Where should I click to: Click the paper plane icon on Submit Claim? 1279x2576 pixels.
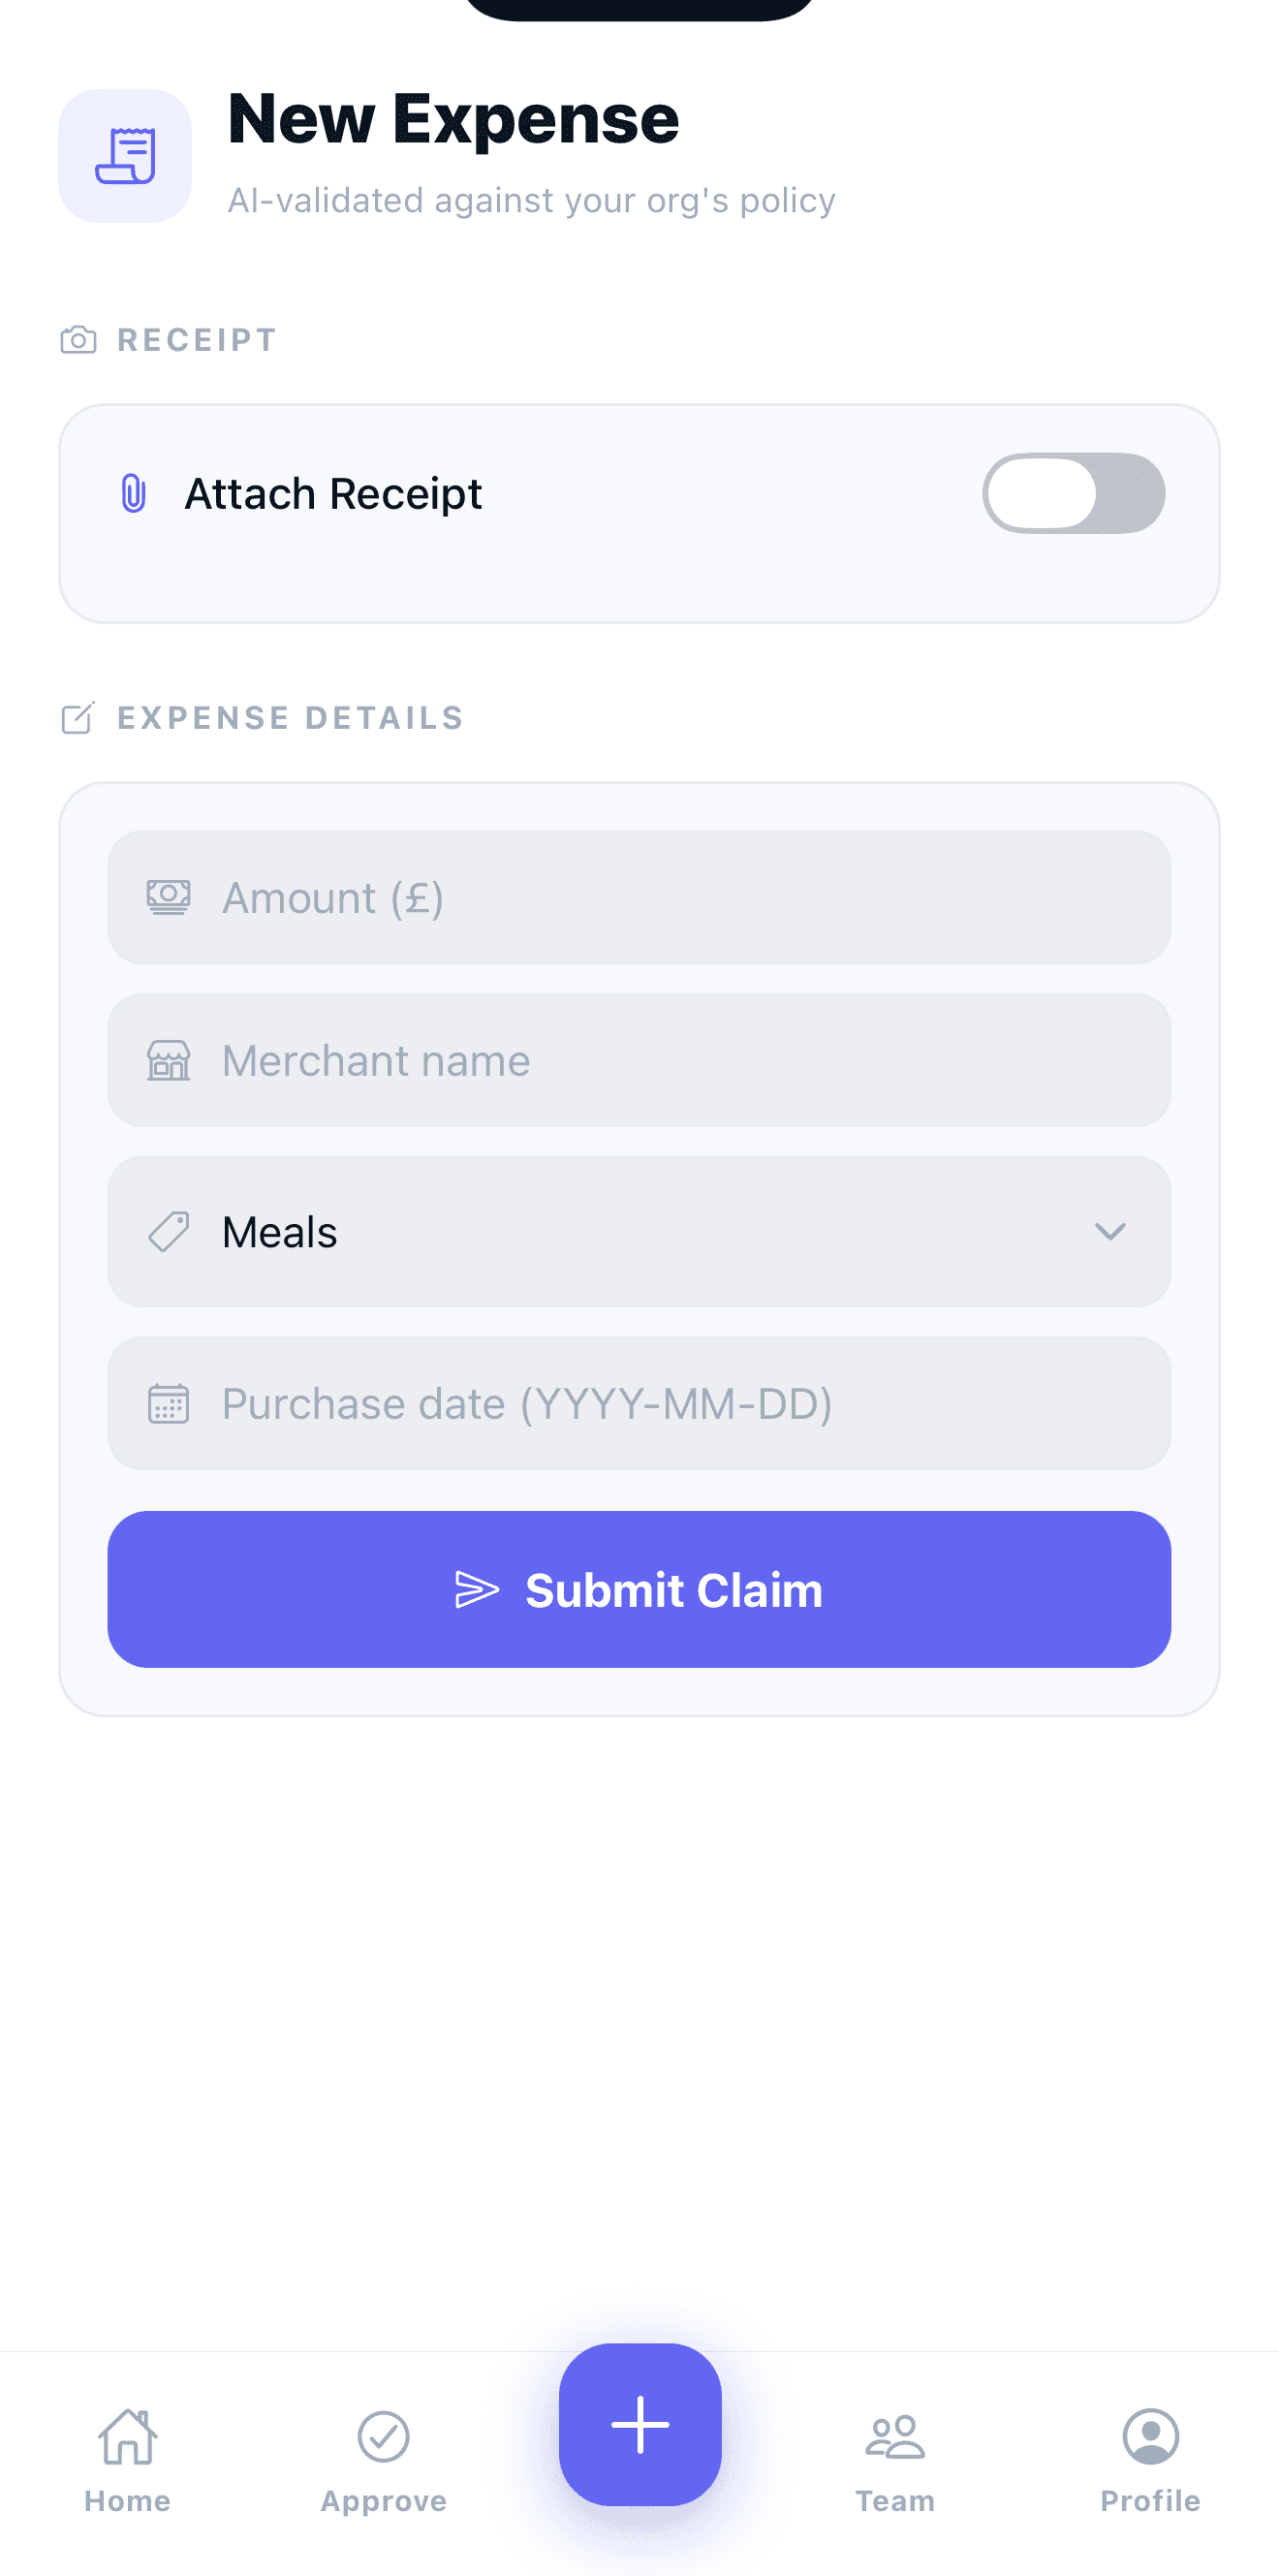point(477,1588)
